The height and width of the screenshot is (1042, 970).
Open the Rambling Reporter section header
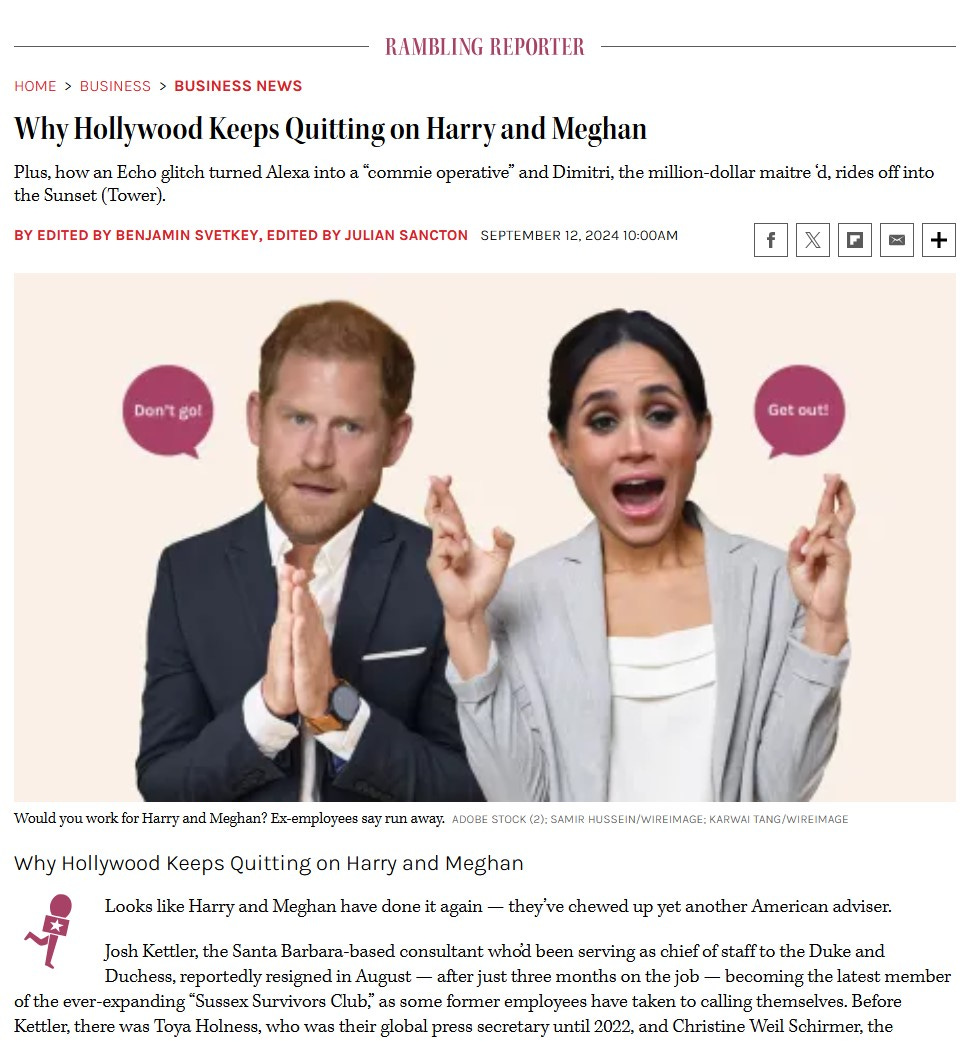(x=484, y=47)
